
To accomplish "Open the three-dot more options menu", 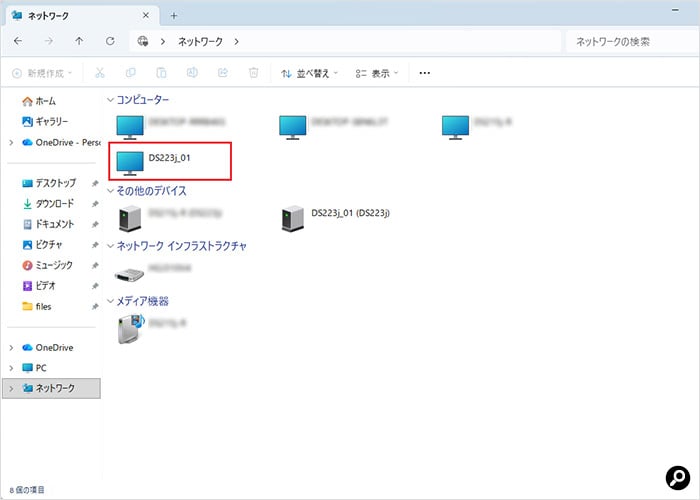I will [425, 73].
